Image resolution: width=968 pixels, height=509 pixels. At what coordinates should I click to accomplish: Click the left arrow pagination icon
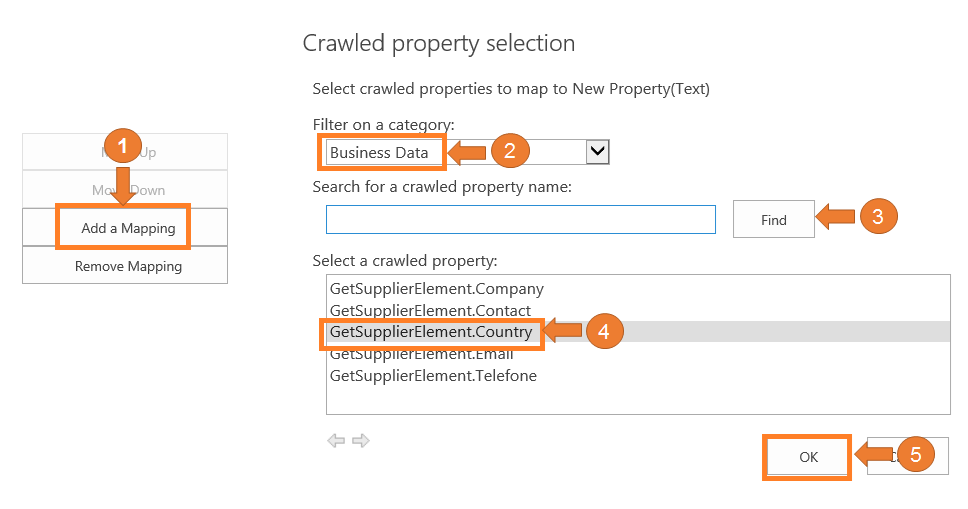click(336, 440)
